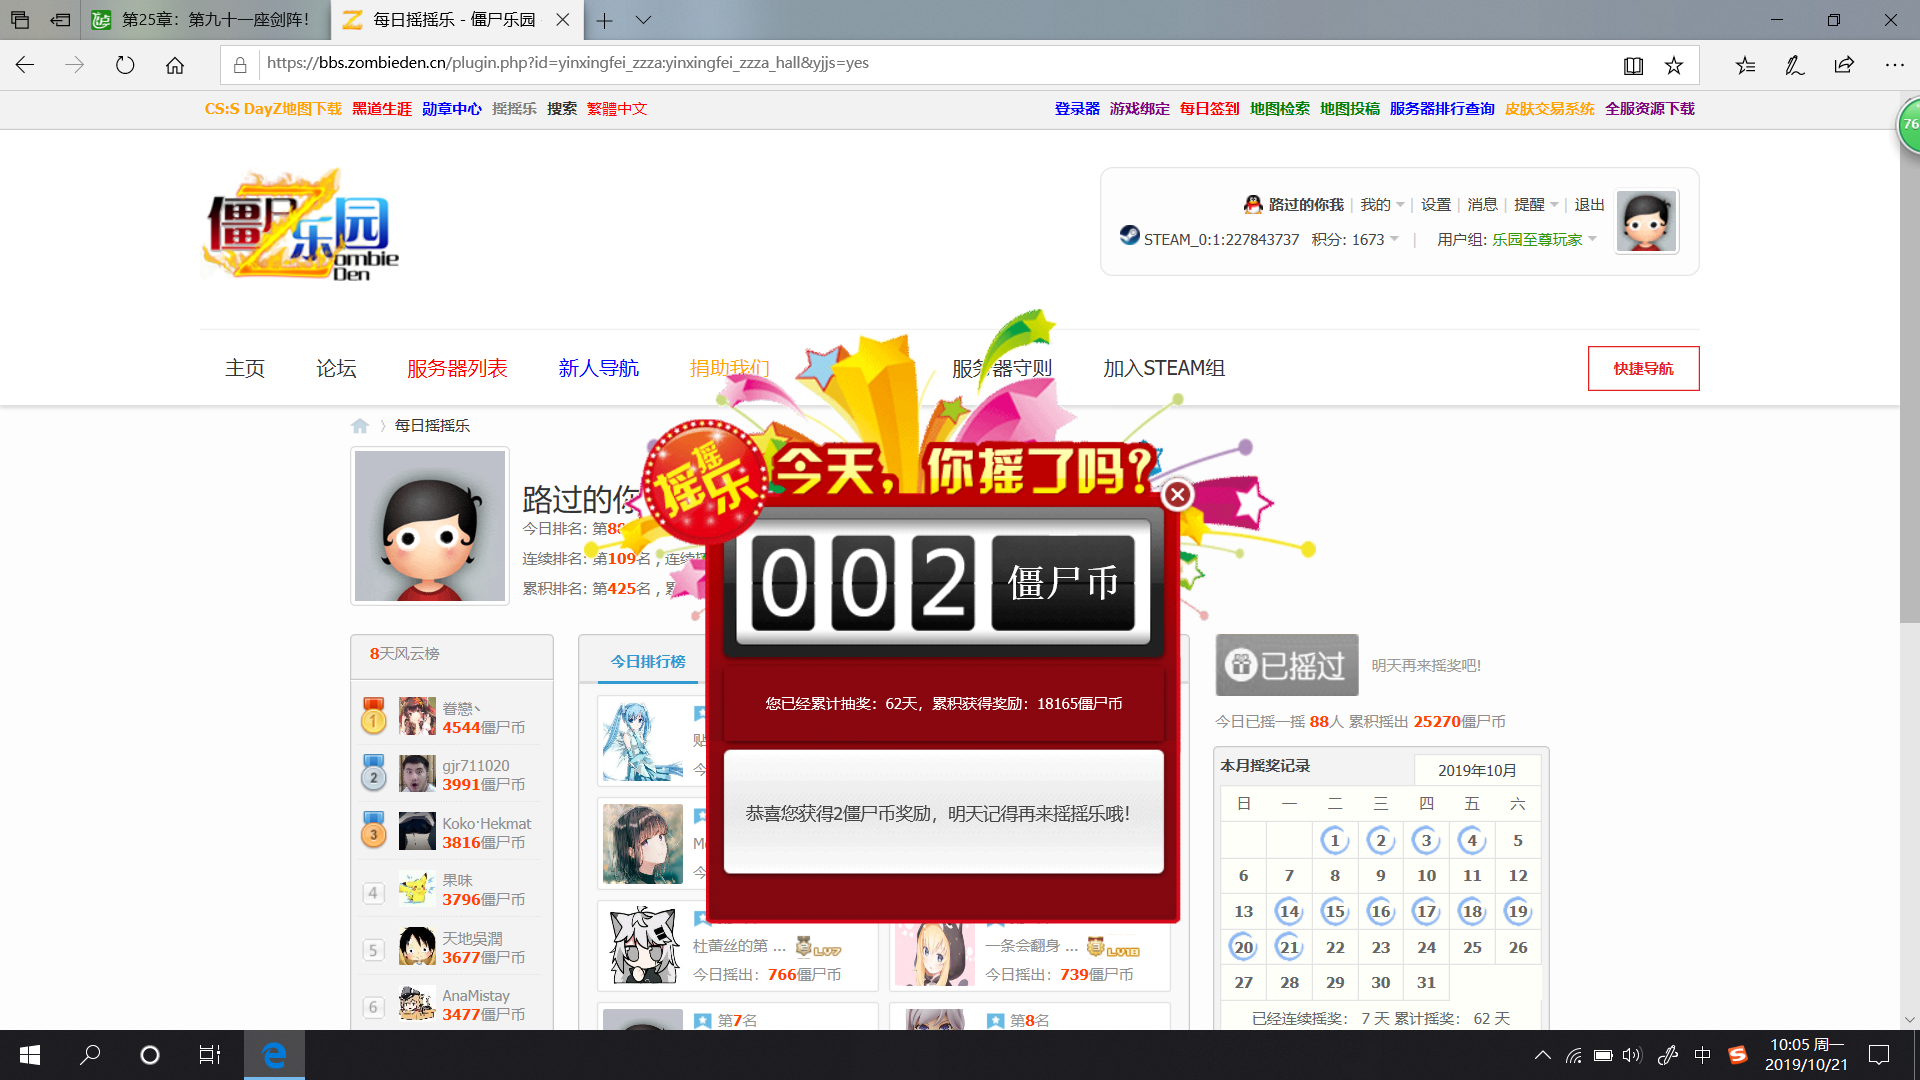Expand the 积分 1673 dropdown
The height and width of the screenshot is (1080, 1920).
pyautogui.click(x=1356, y=239)
